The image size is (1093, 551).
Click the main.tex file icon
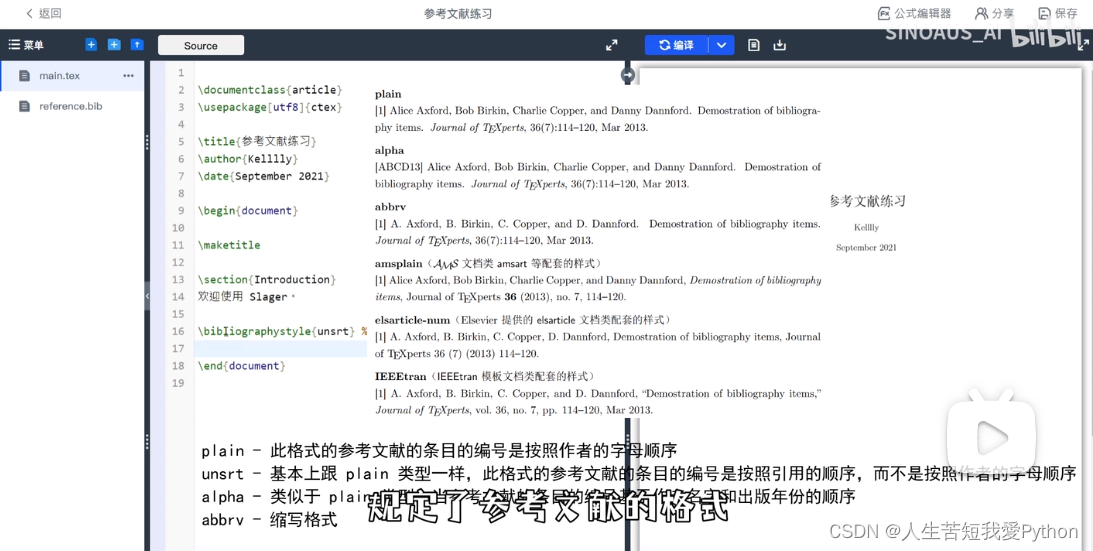pos(24,75)
